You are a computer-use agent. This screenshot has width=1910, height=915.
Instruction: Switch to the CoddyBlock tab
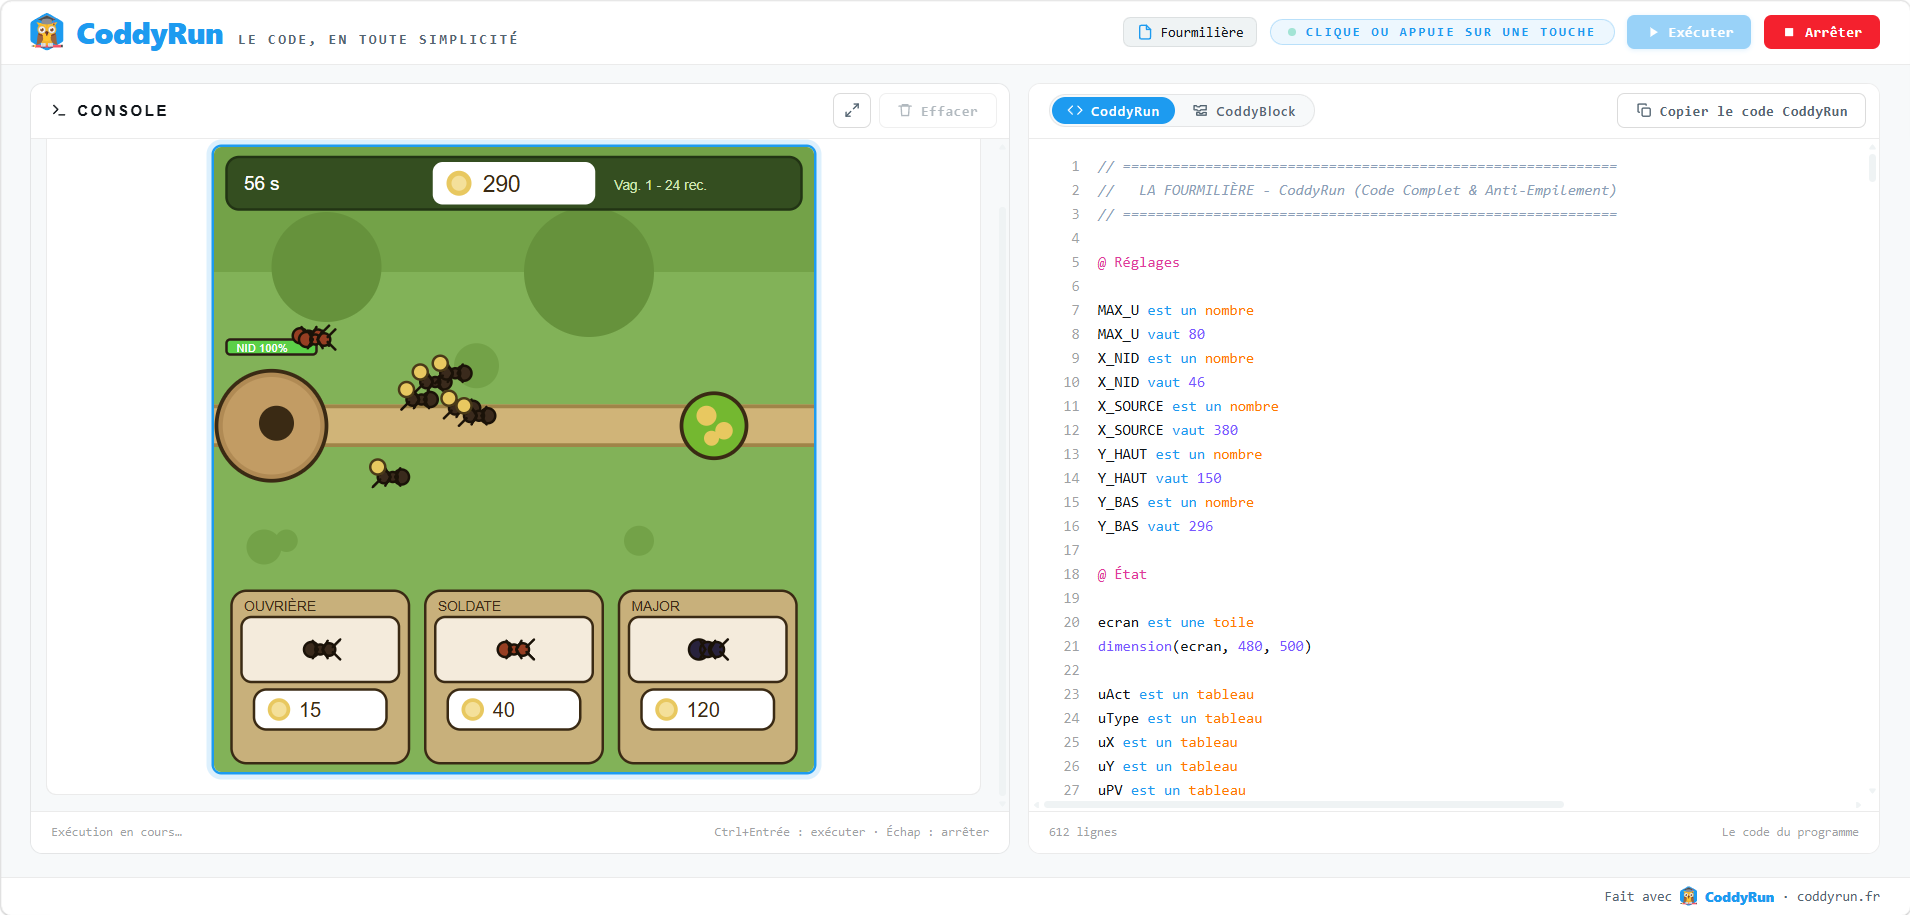1244,111
